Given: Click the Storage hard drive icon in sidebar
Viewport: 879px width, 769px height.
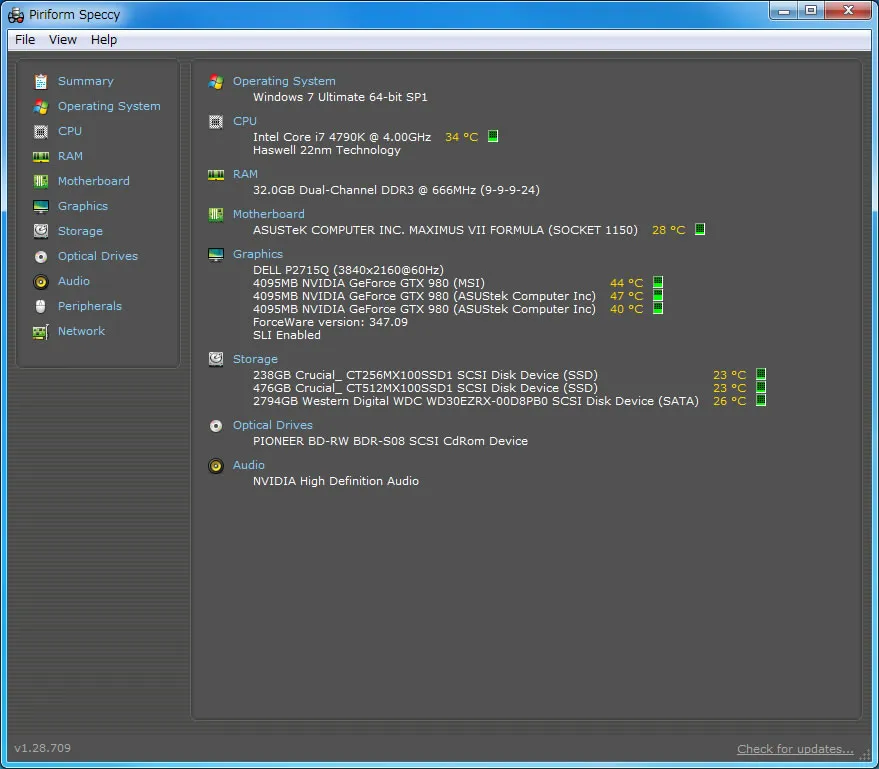Looking at the screenshot, I should coord(40,231).
